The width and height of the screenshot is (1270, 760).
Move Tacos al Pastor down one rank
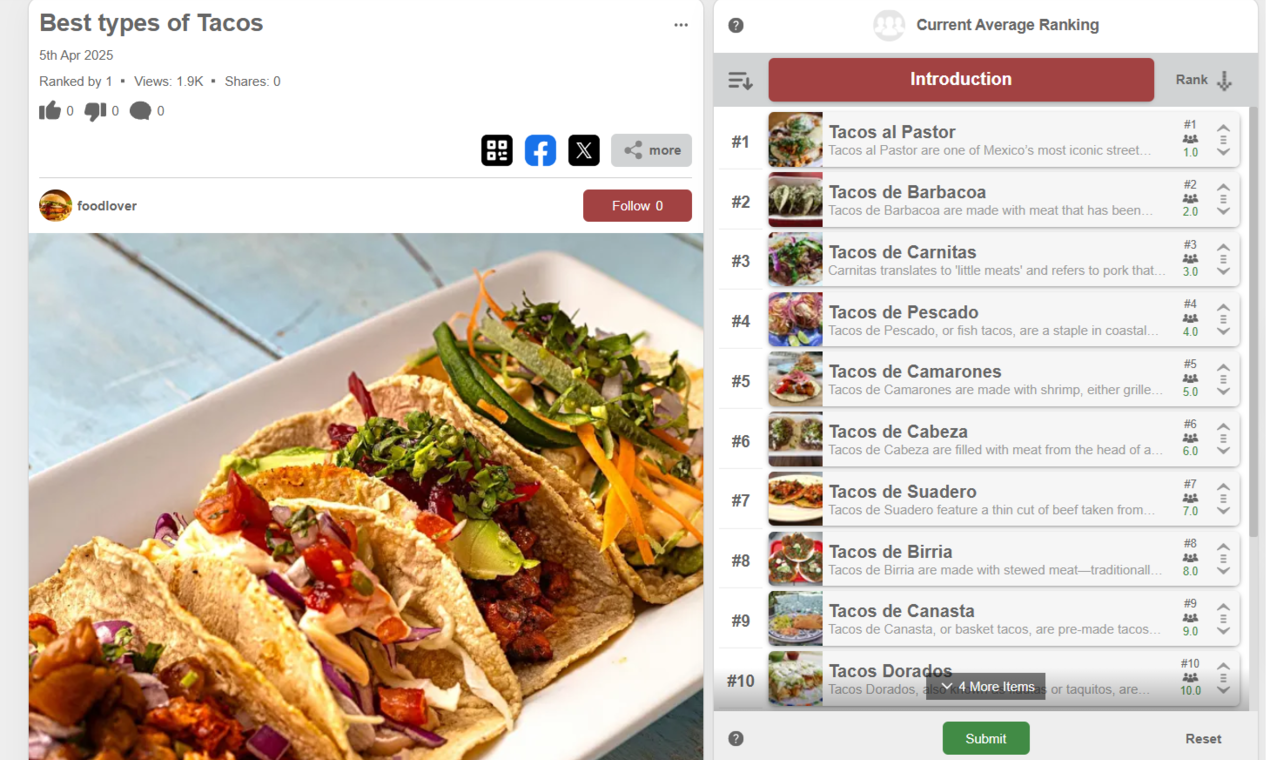[x=1223, y=152]
